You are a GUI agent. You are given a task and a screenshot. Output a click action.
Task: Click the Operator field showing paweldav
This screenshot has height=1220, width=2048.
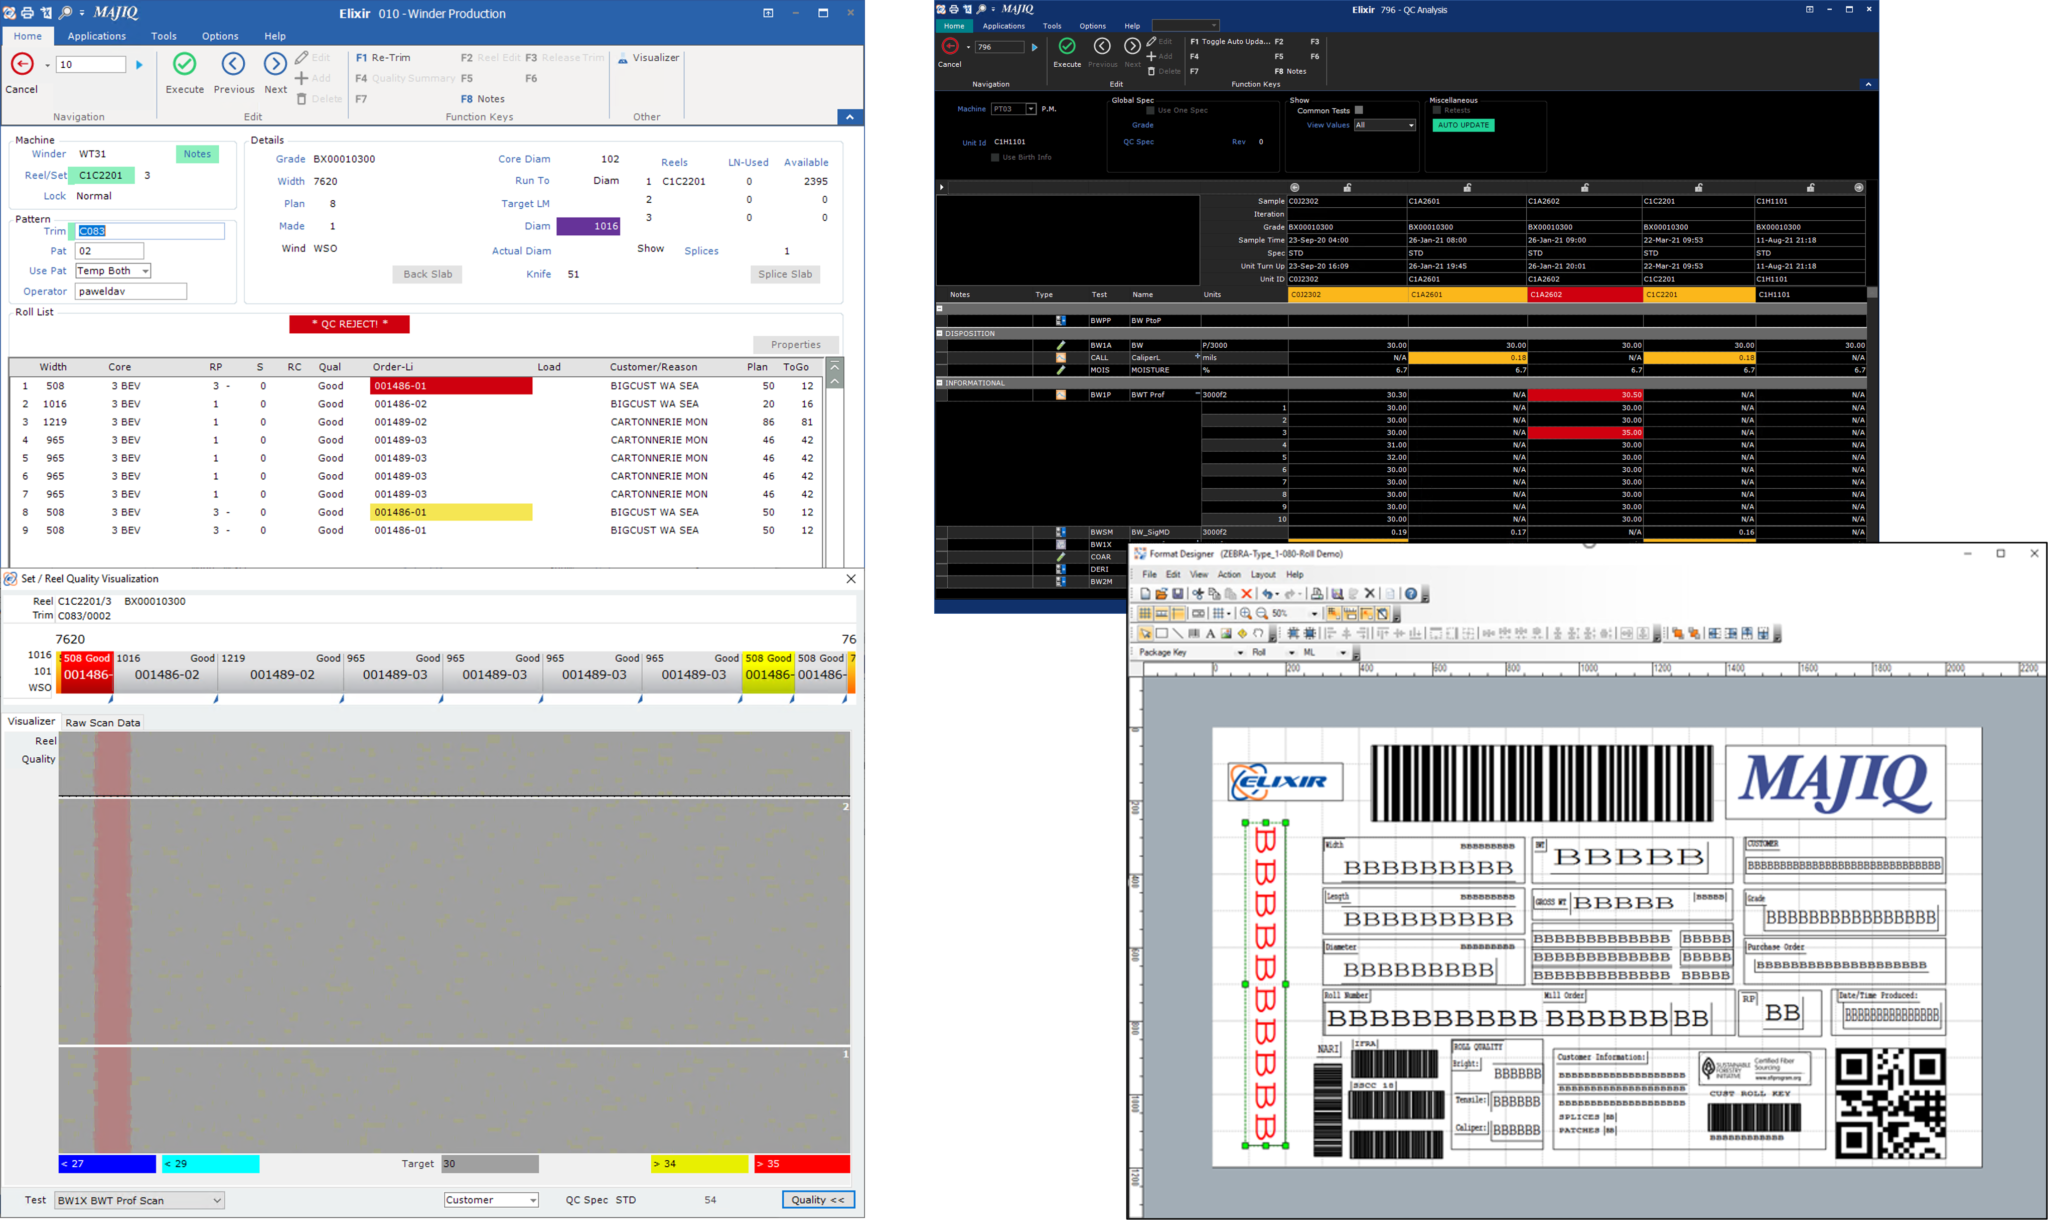(131, 291)
